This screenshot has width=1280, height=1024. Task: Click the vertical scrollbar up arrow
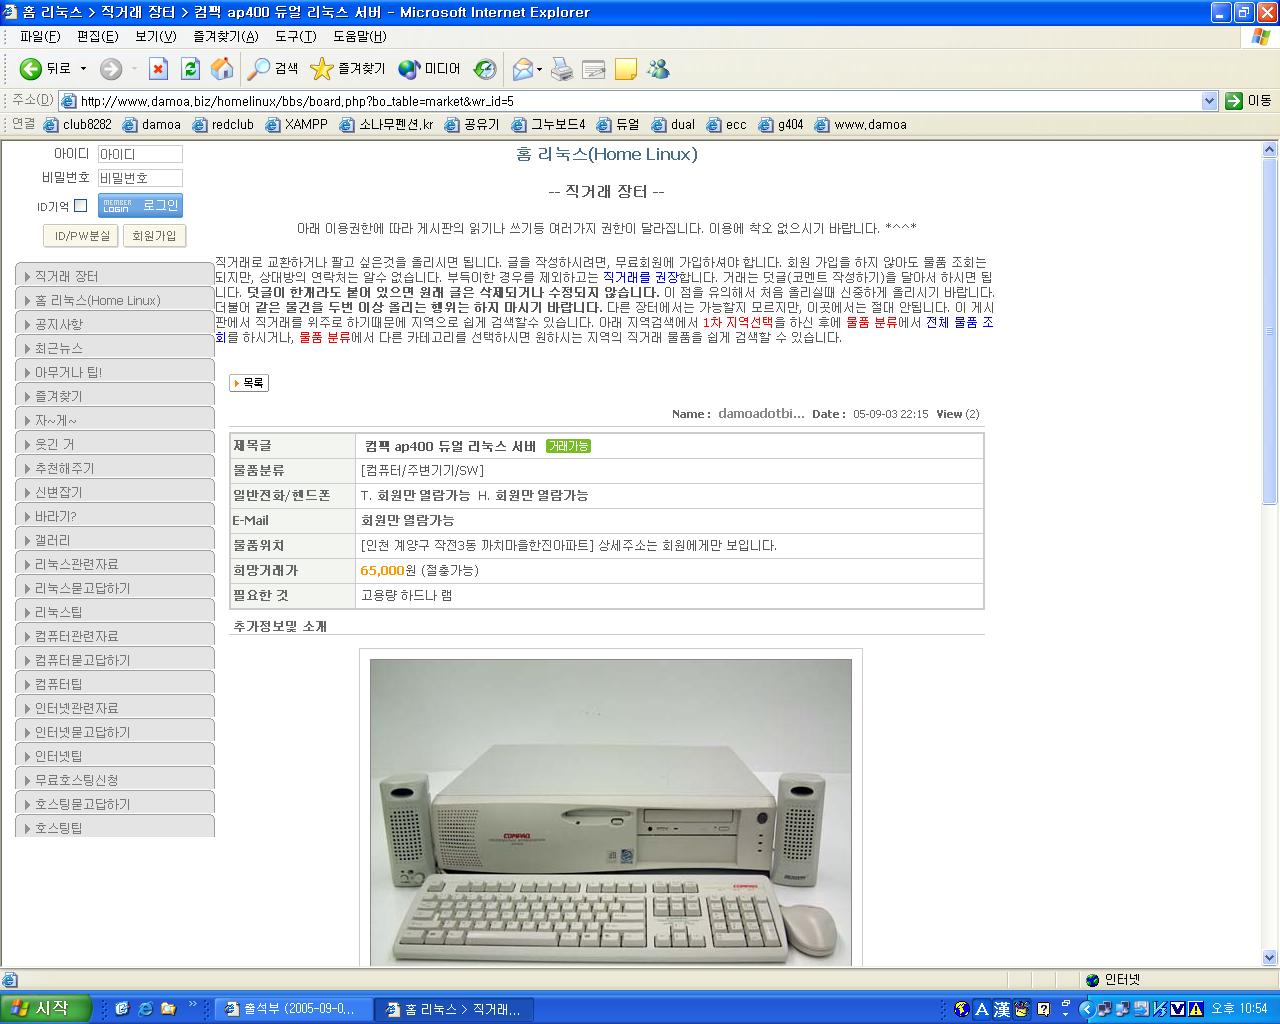1270,150
